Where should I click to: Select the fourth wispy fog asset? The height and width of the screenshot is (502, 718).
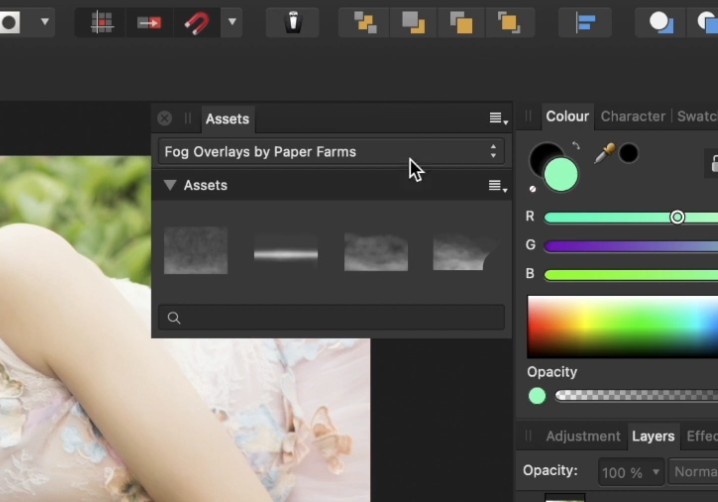pos(466,252)
